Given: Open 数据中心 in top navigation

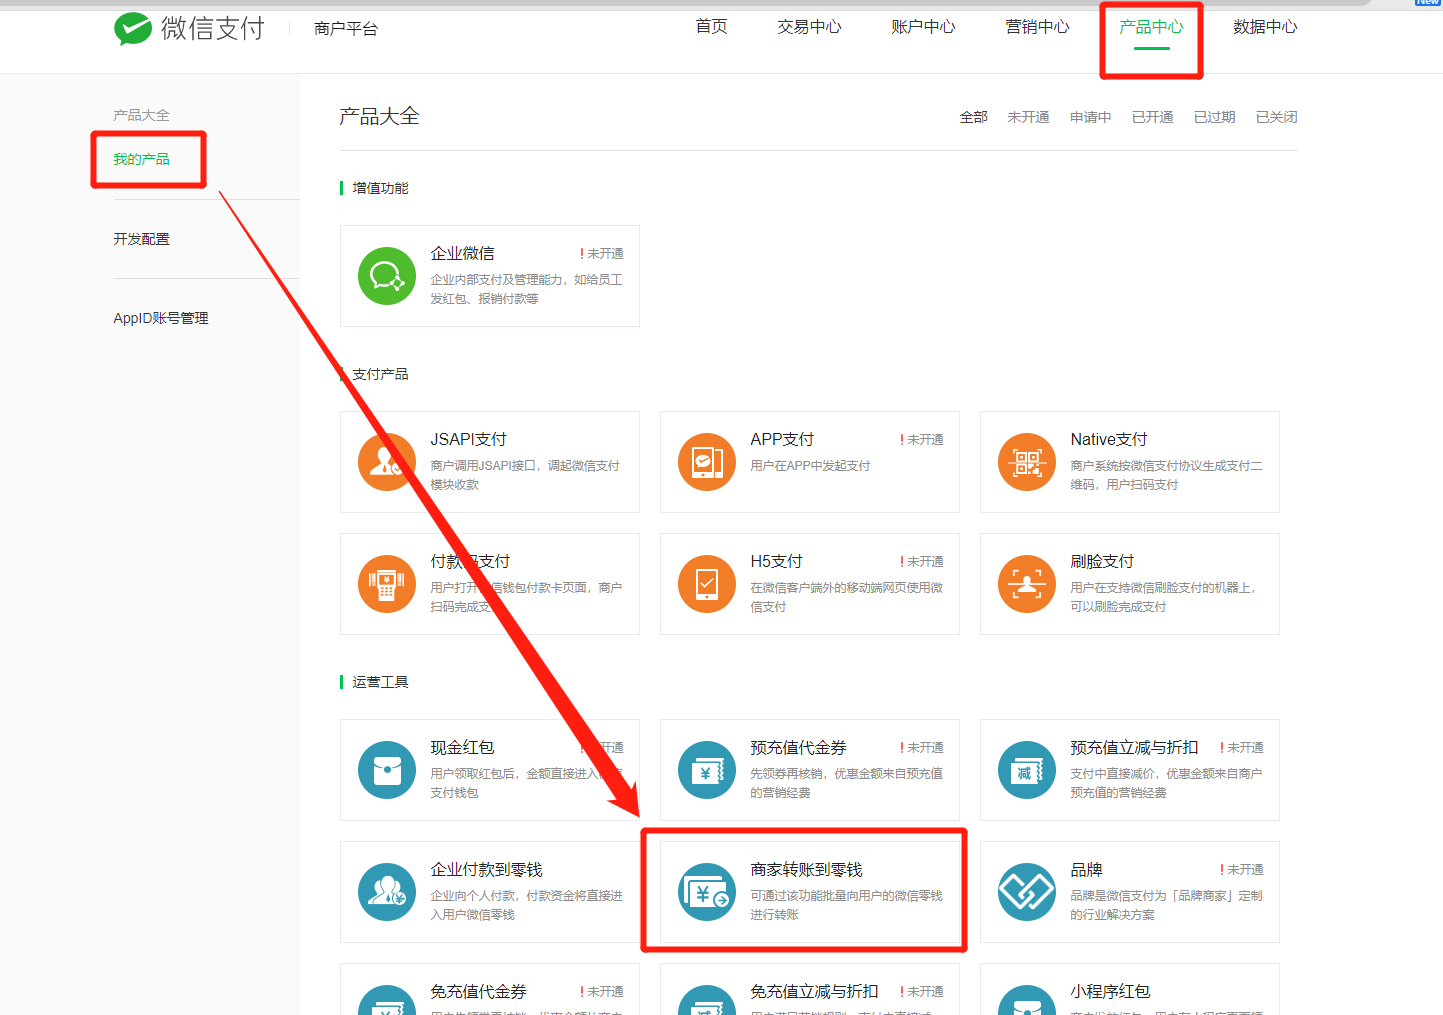Looking at the screenshot, I should point(1265,27).
